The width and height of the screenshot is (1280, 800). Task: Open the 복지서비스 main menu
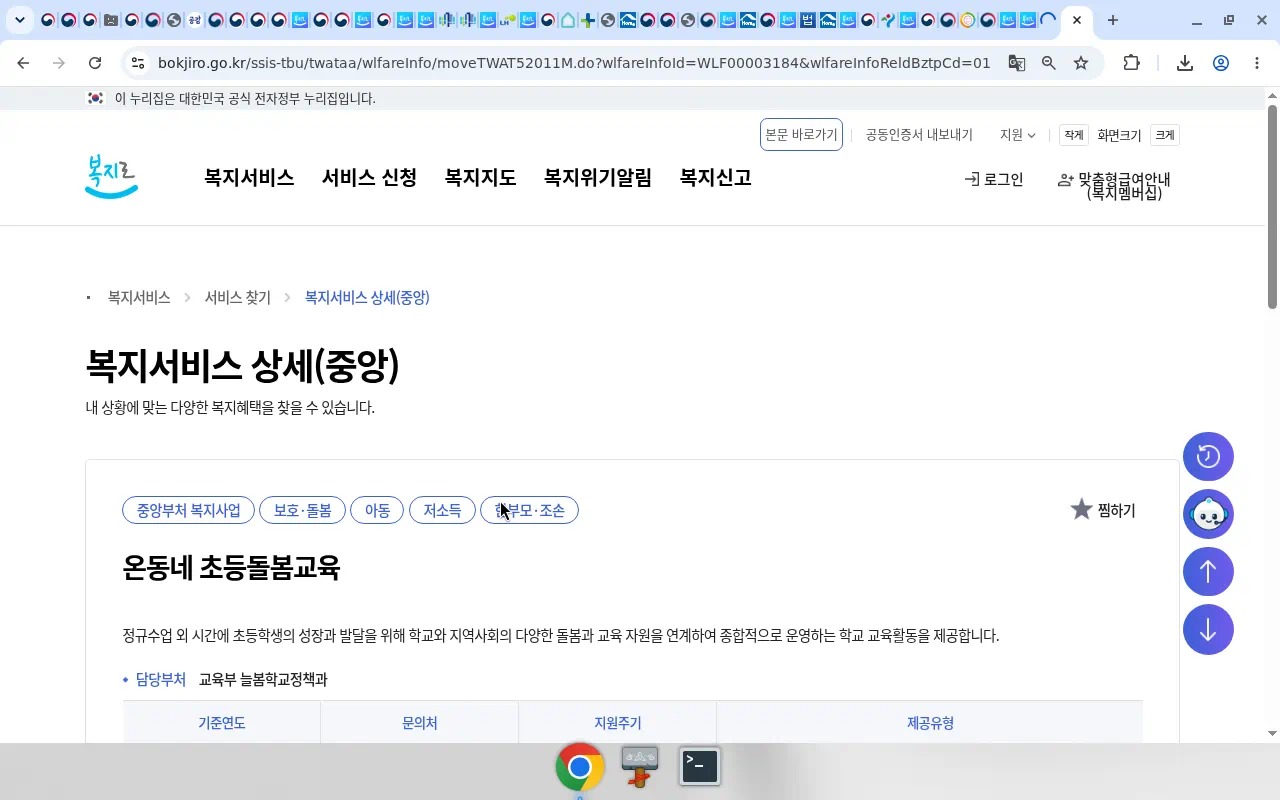point(249,178)
